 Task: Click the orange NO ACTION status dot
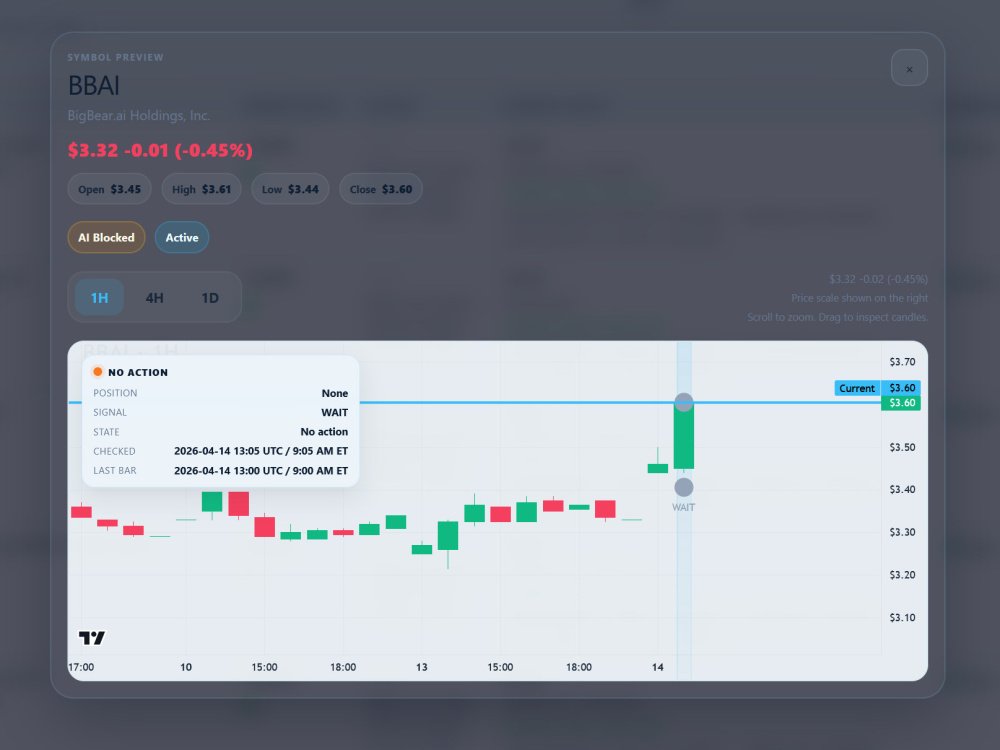(98, 372)
